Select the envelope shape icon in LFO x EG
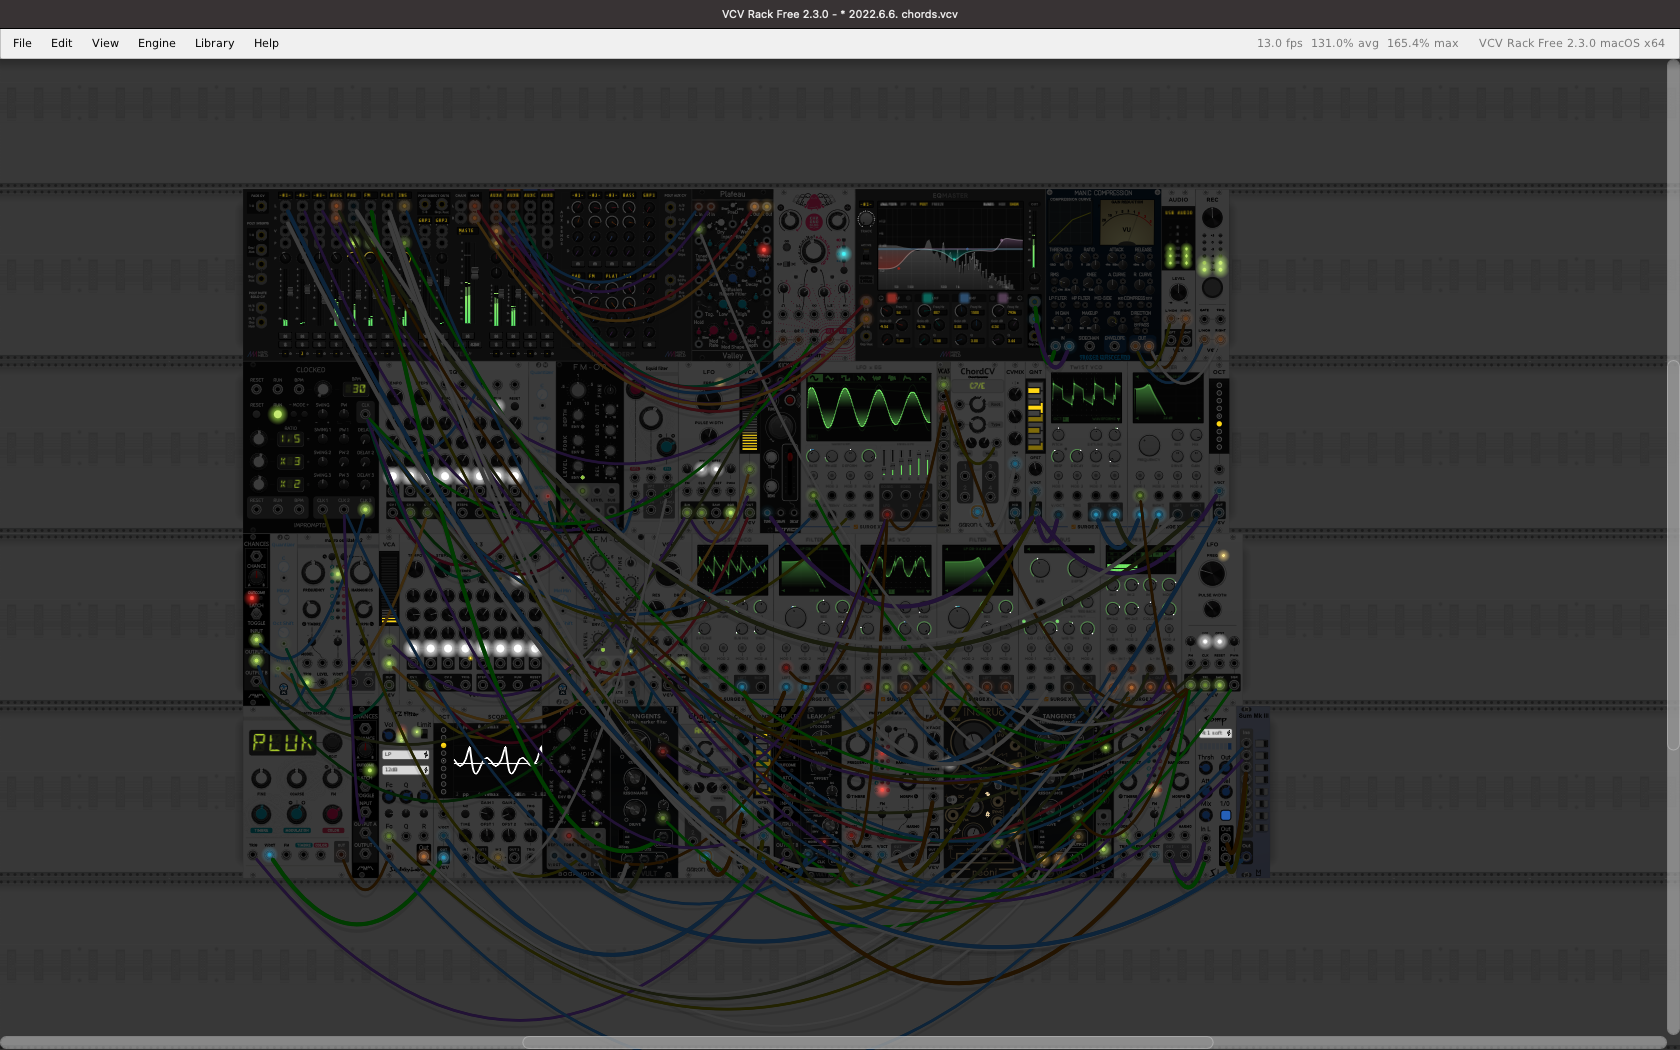 pyautogui.click(x=905, y=379)
